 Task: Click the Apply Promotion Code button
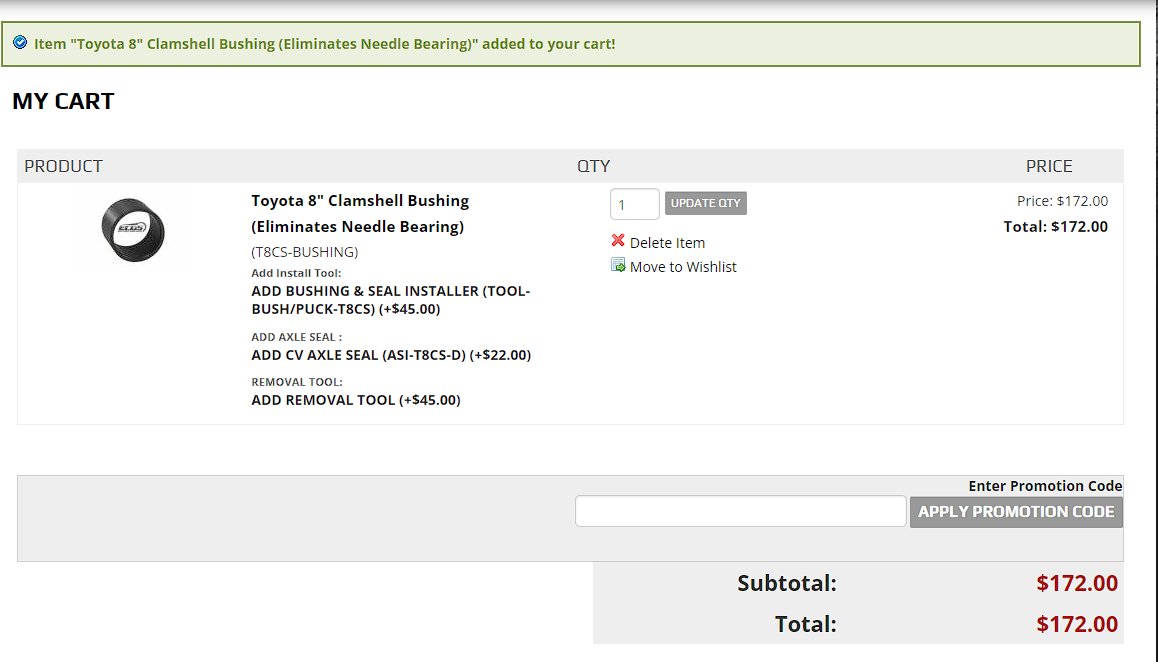(1016, 512)
